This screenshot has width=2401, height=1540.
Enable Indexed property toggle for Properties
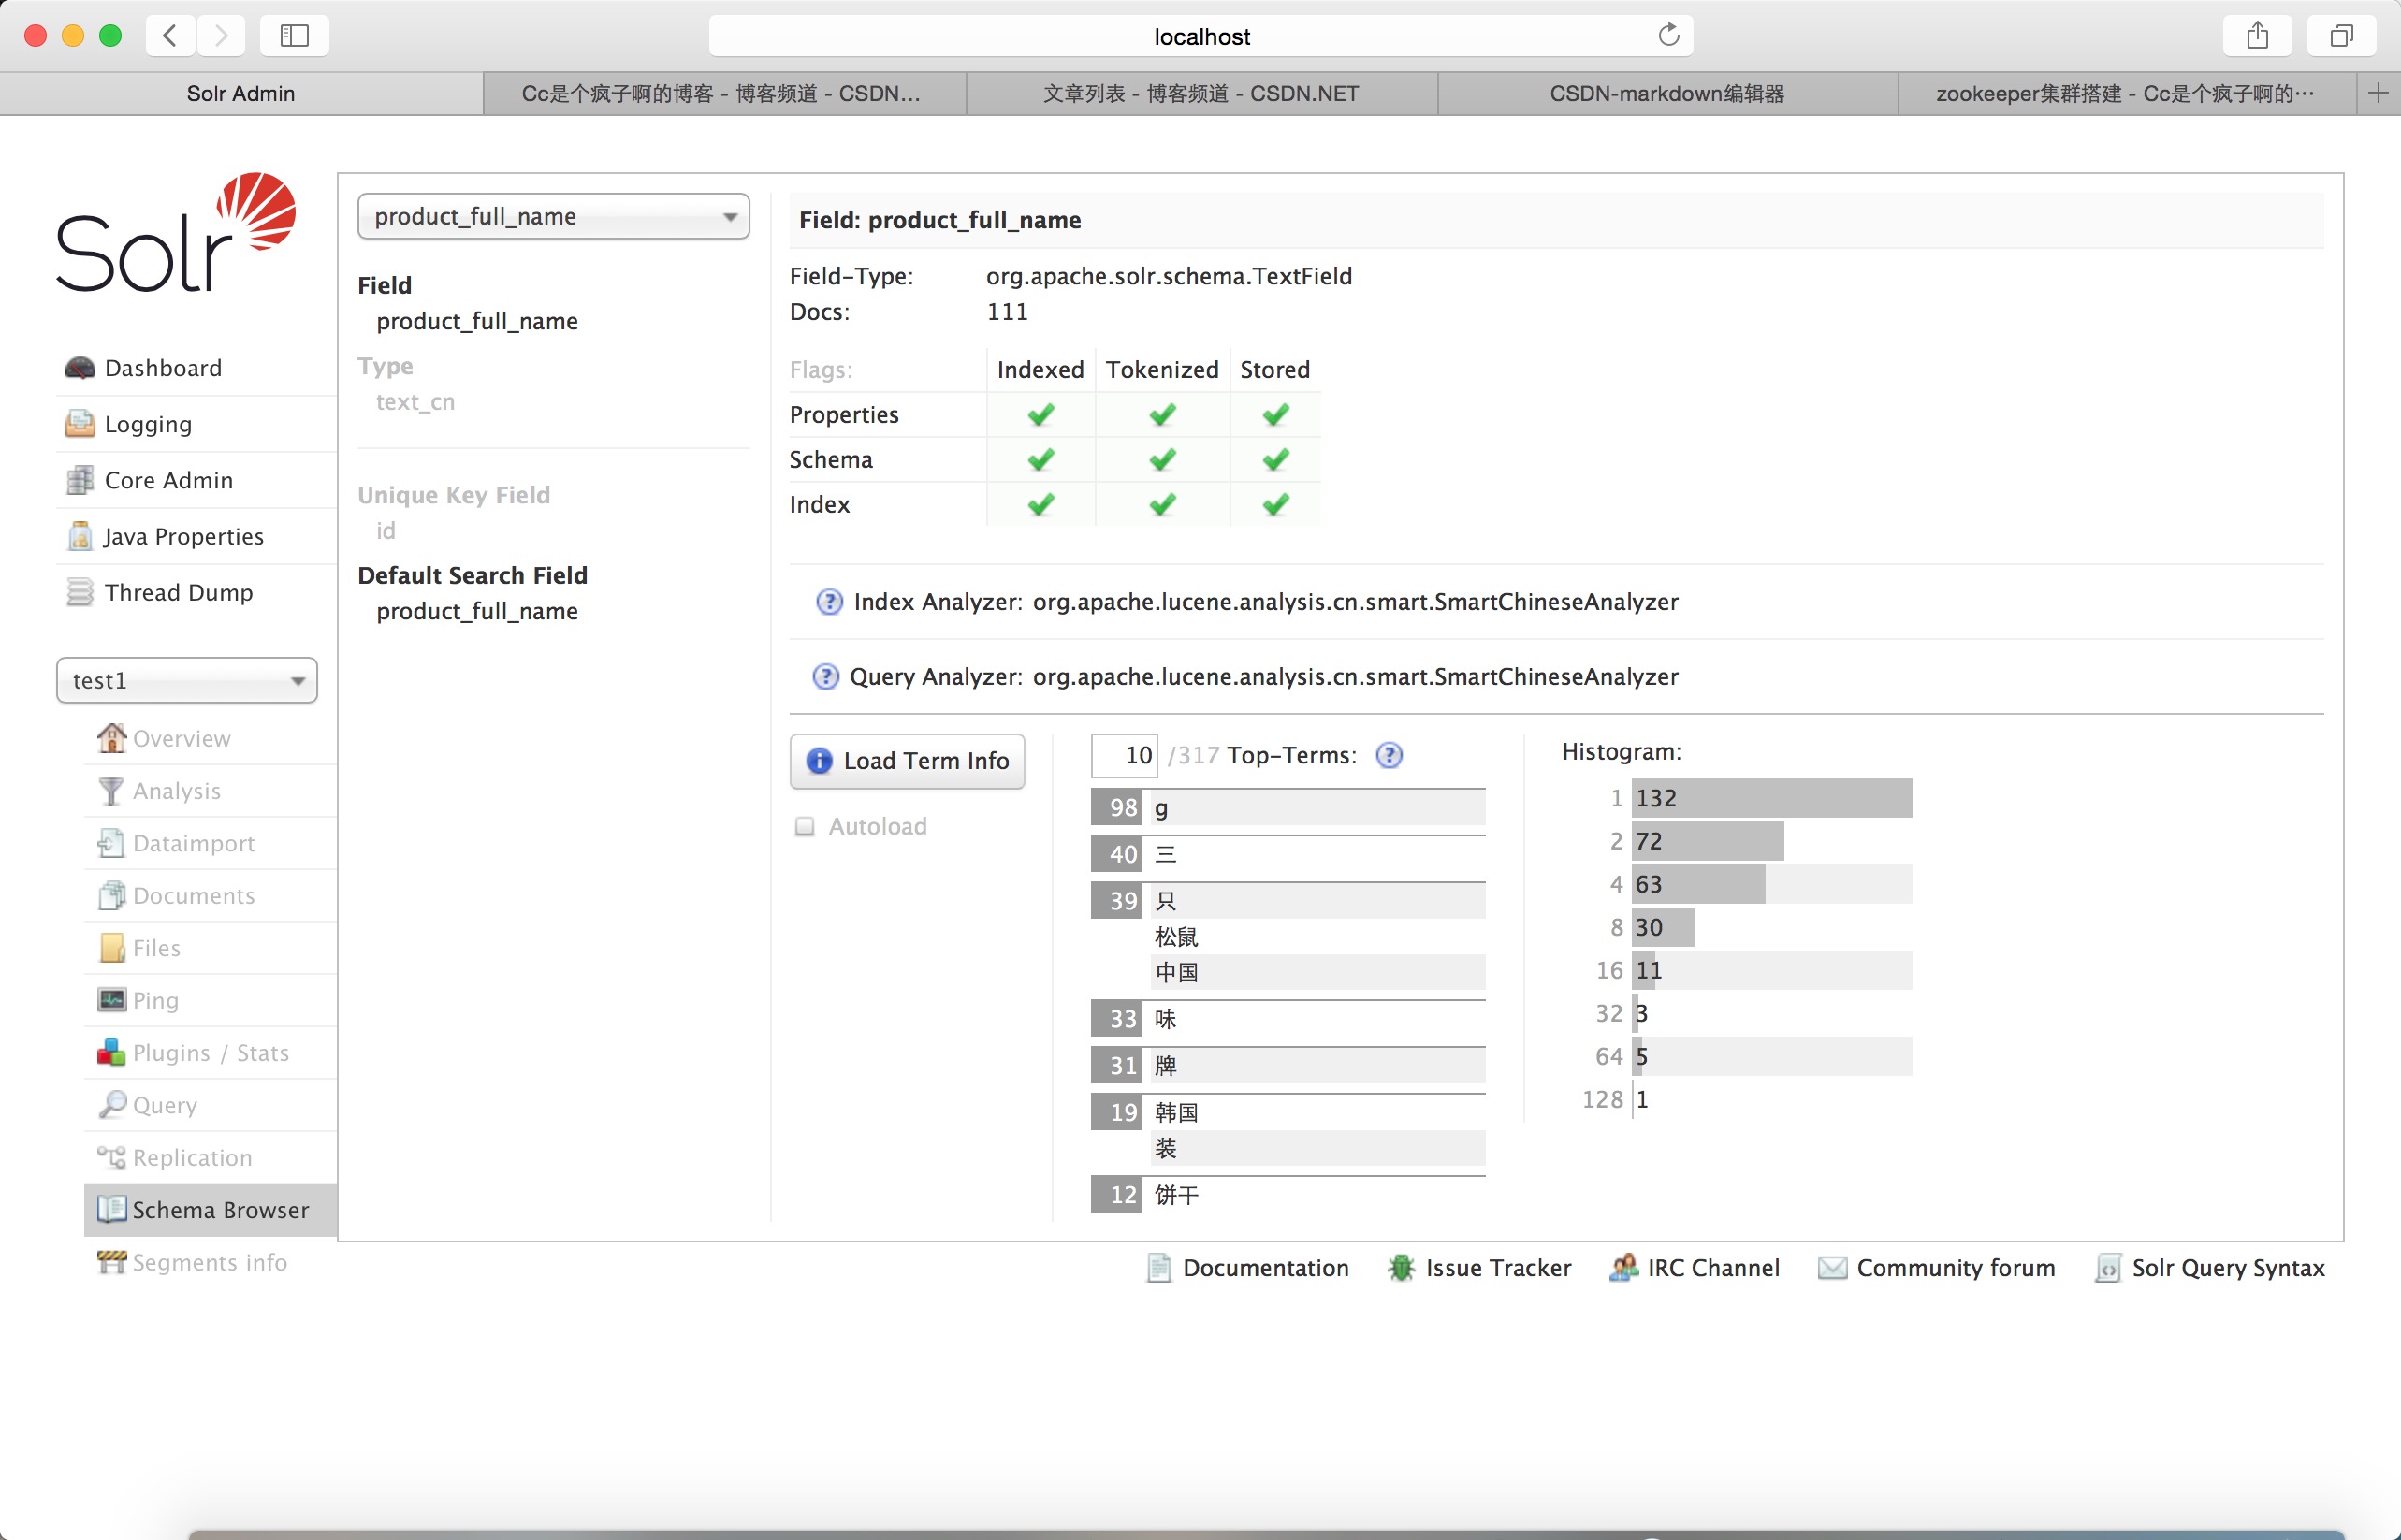click(x=1038, y=413)
